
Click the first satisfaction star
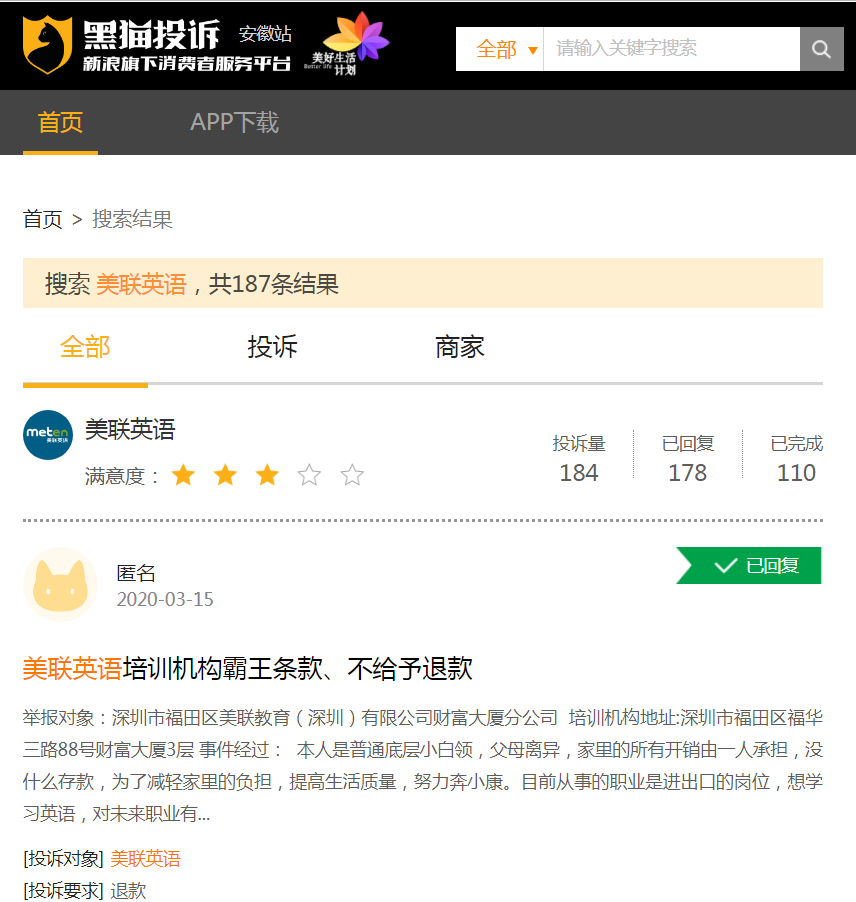coord(183,475)
